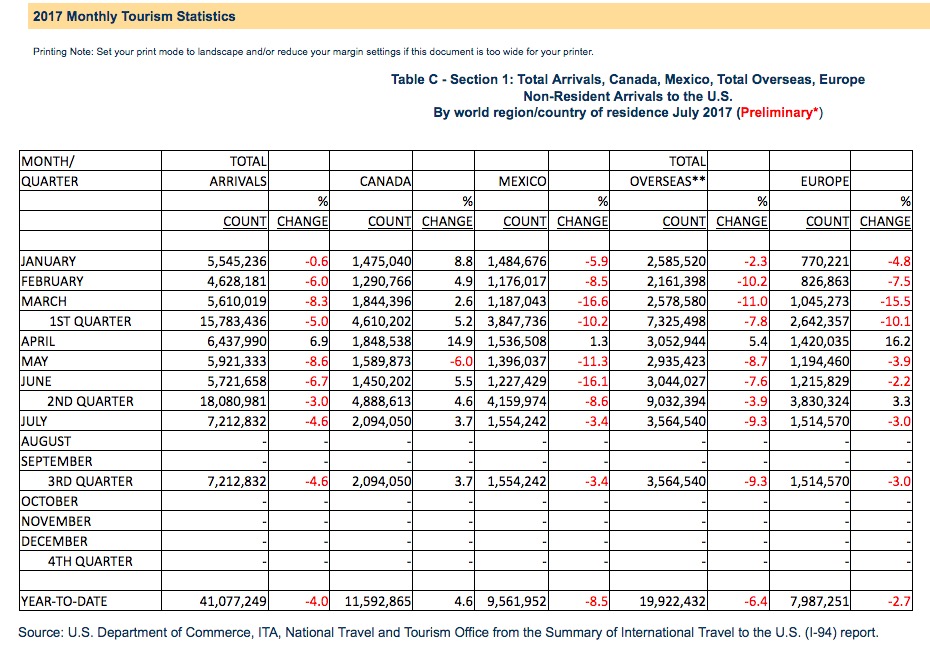Click year-to-date Europe count '7,987,251'
Viewport: 930px width, 649px height.
[820, 602]
